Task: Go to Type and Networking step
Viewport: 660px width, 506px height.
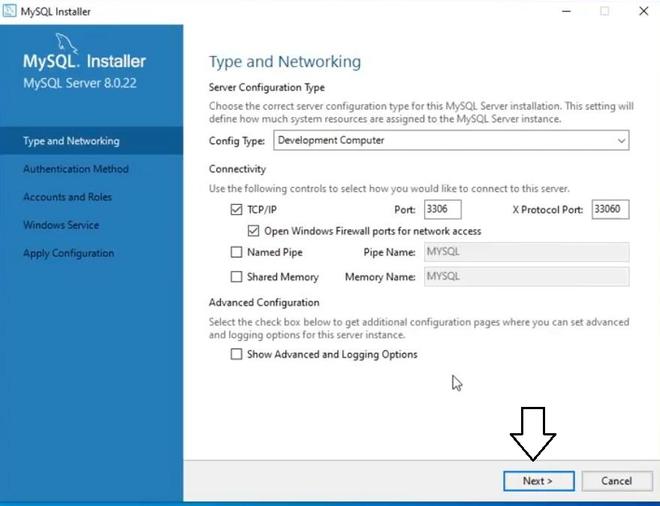Action: 91,141
